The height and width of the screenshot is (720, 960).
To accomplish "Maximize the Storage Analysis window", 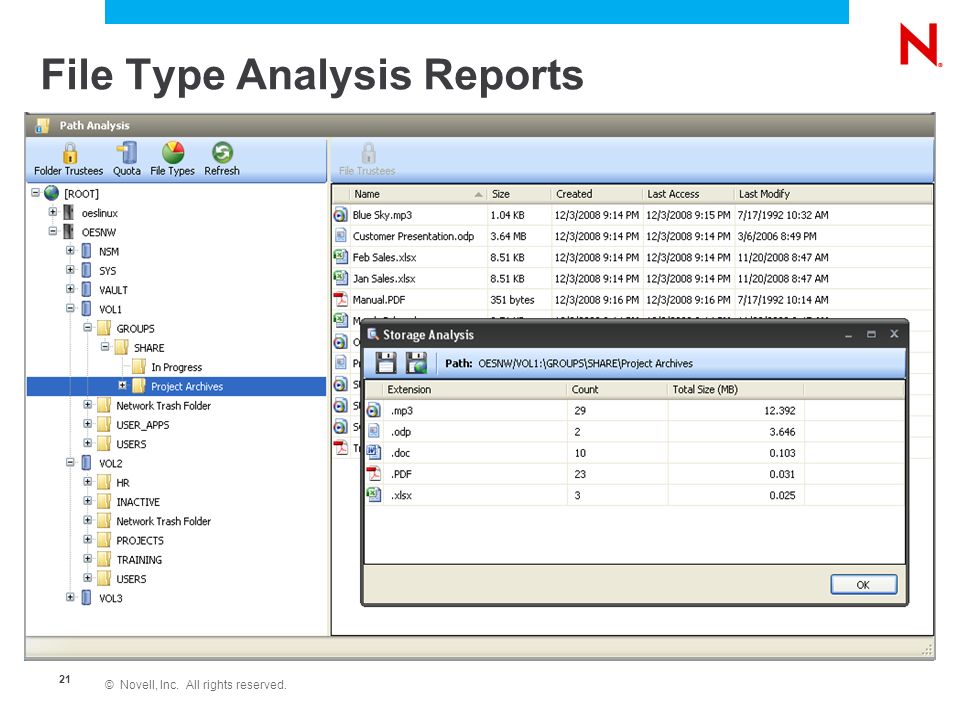I will [871, 334].
